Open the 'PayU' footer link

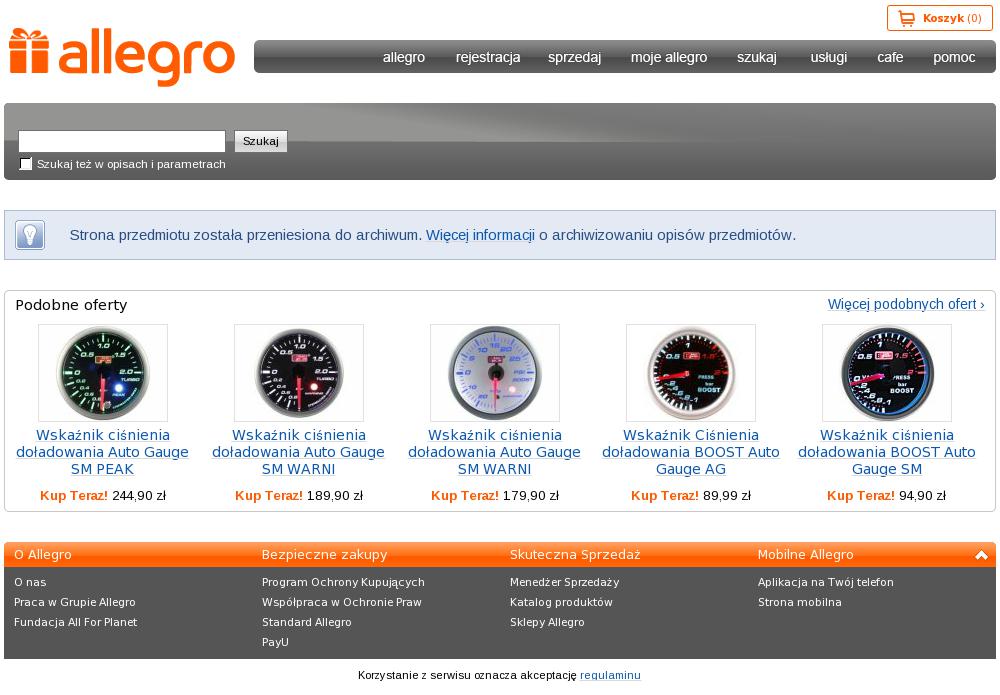275,642
